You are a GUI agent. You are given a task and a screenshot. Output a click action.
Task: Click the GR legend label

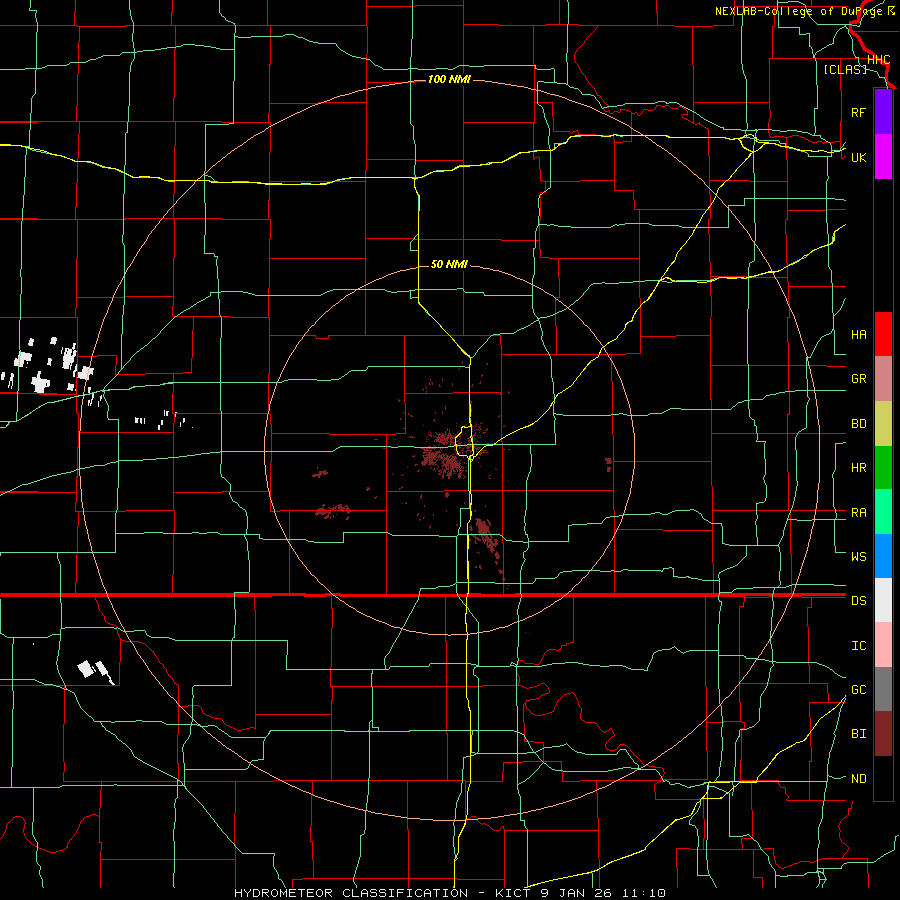(x=858, y=379)
